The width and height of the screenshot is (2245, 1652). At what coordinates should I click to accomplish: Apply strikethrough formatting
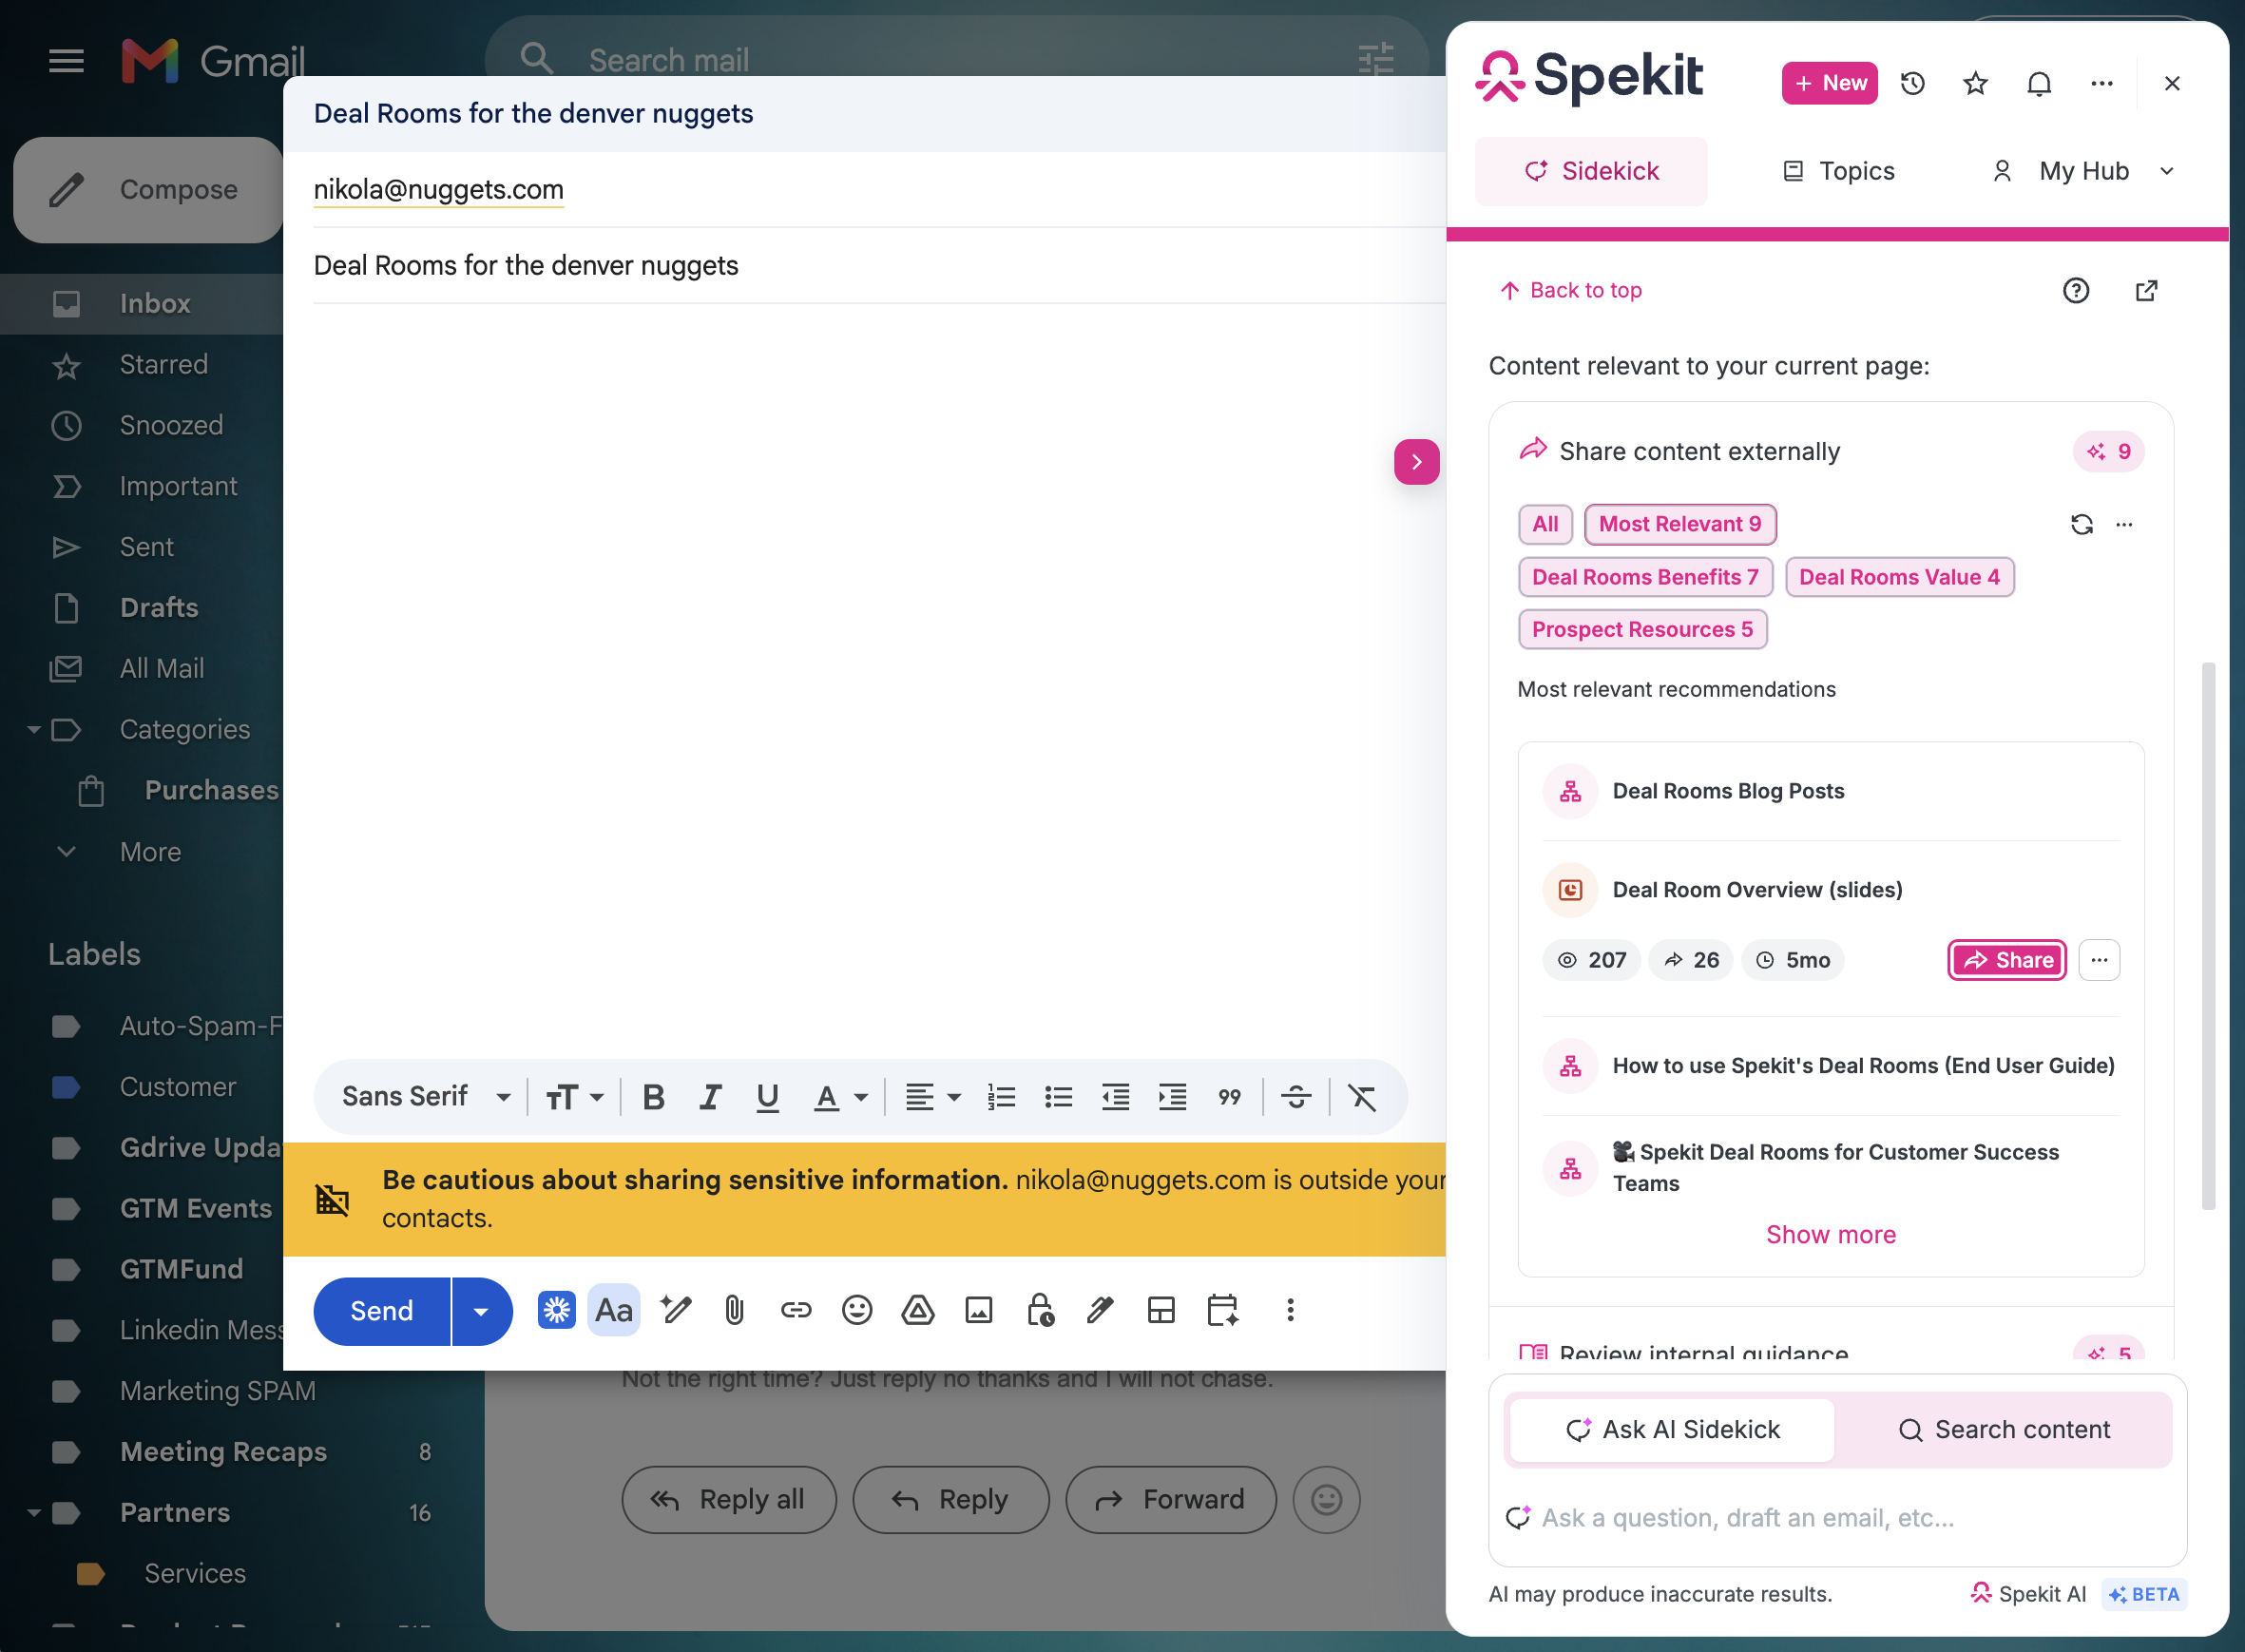[1296, 1097]
